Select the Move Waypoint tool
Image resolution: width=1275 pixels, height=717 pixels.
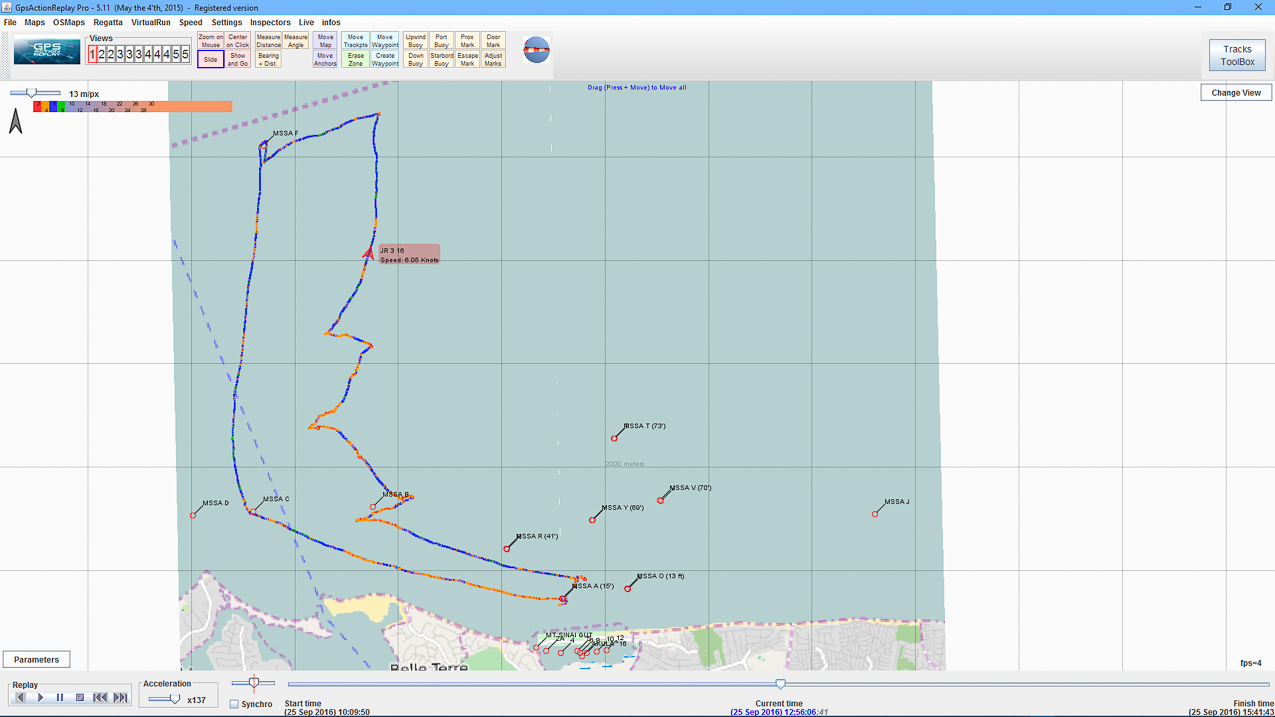click(x=385, y=41)
